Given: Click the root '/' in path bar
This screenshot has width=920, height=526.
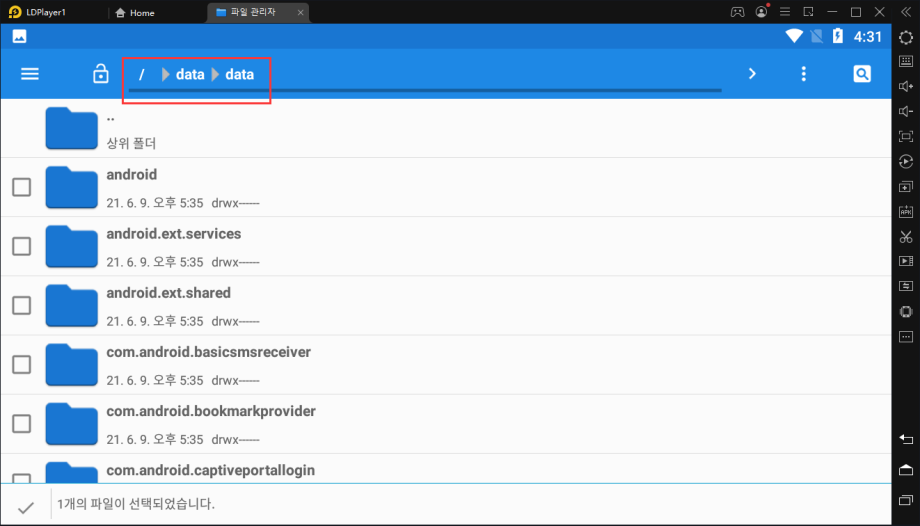Looking at the screenshot, I should pos(142,74).
